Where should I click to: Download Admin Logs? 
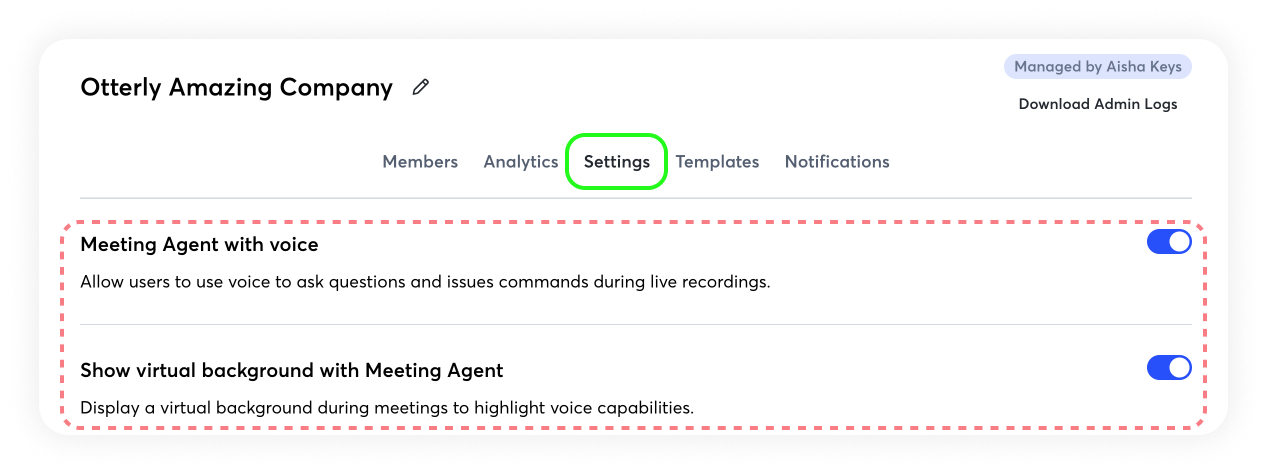click(1097, 104)
